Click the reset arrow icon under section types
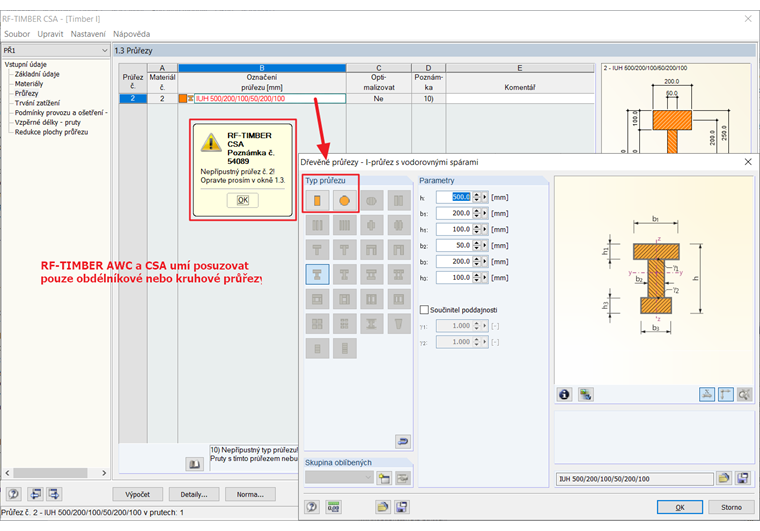 tap(403, 441)
